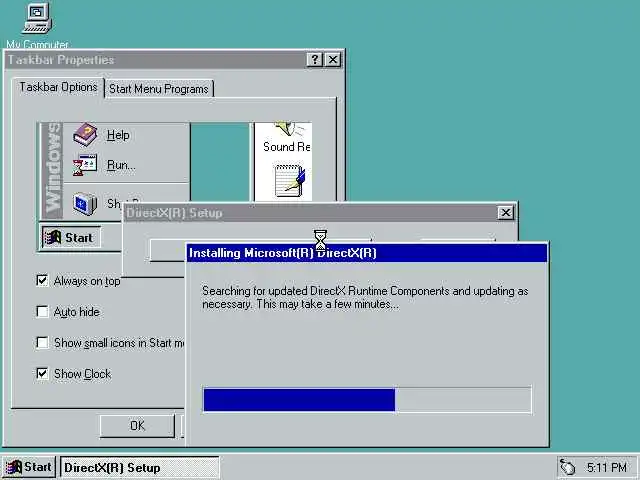Click the Installing Microsoft(R) DirectX(R) title bar
Screen dimensions: 640x480
click(367, 253)
